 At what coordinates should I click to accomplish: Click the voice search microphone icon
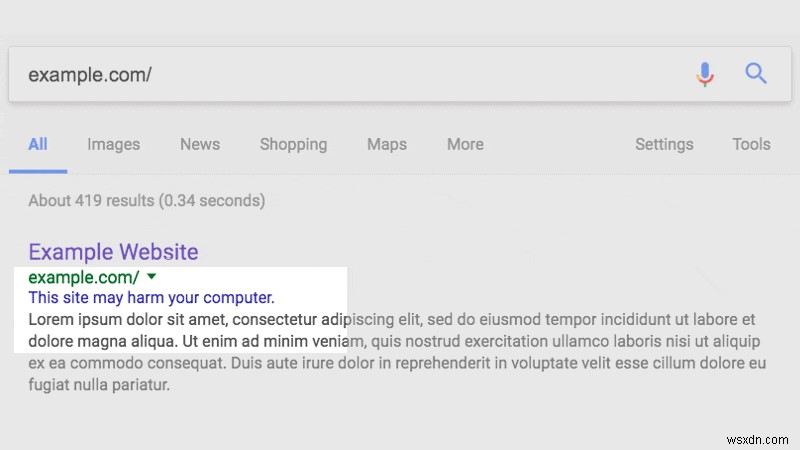(706, 74)
